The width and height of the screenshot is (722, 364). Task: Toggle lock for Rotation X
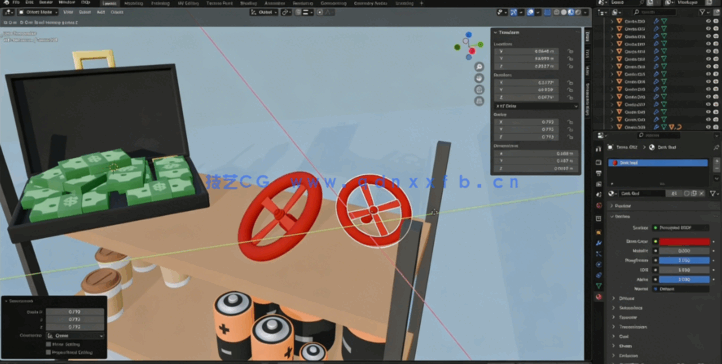(570, 83)
